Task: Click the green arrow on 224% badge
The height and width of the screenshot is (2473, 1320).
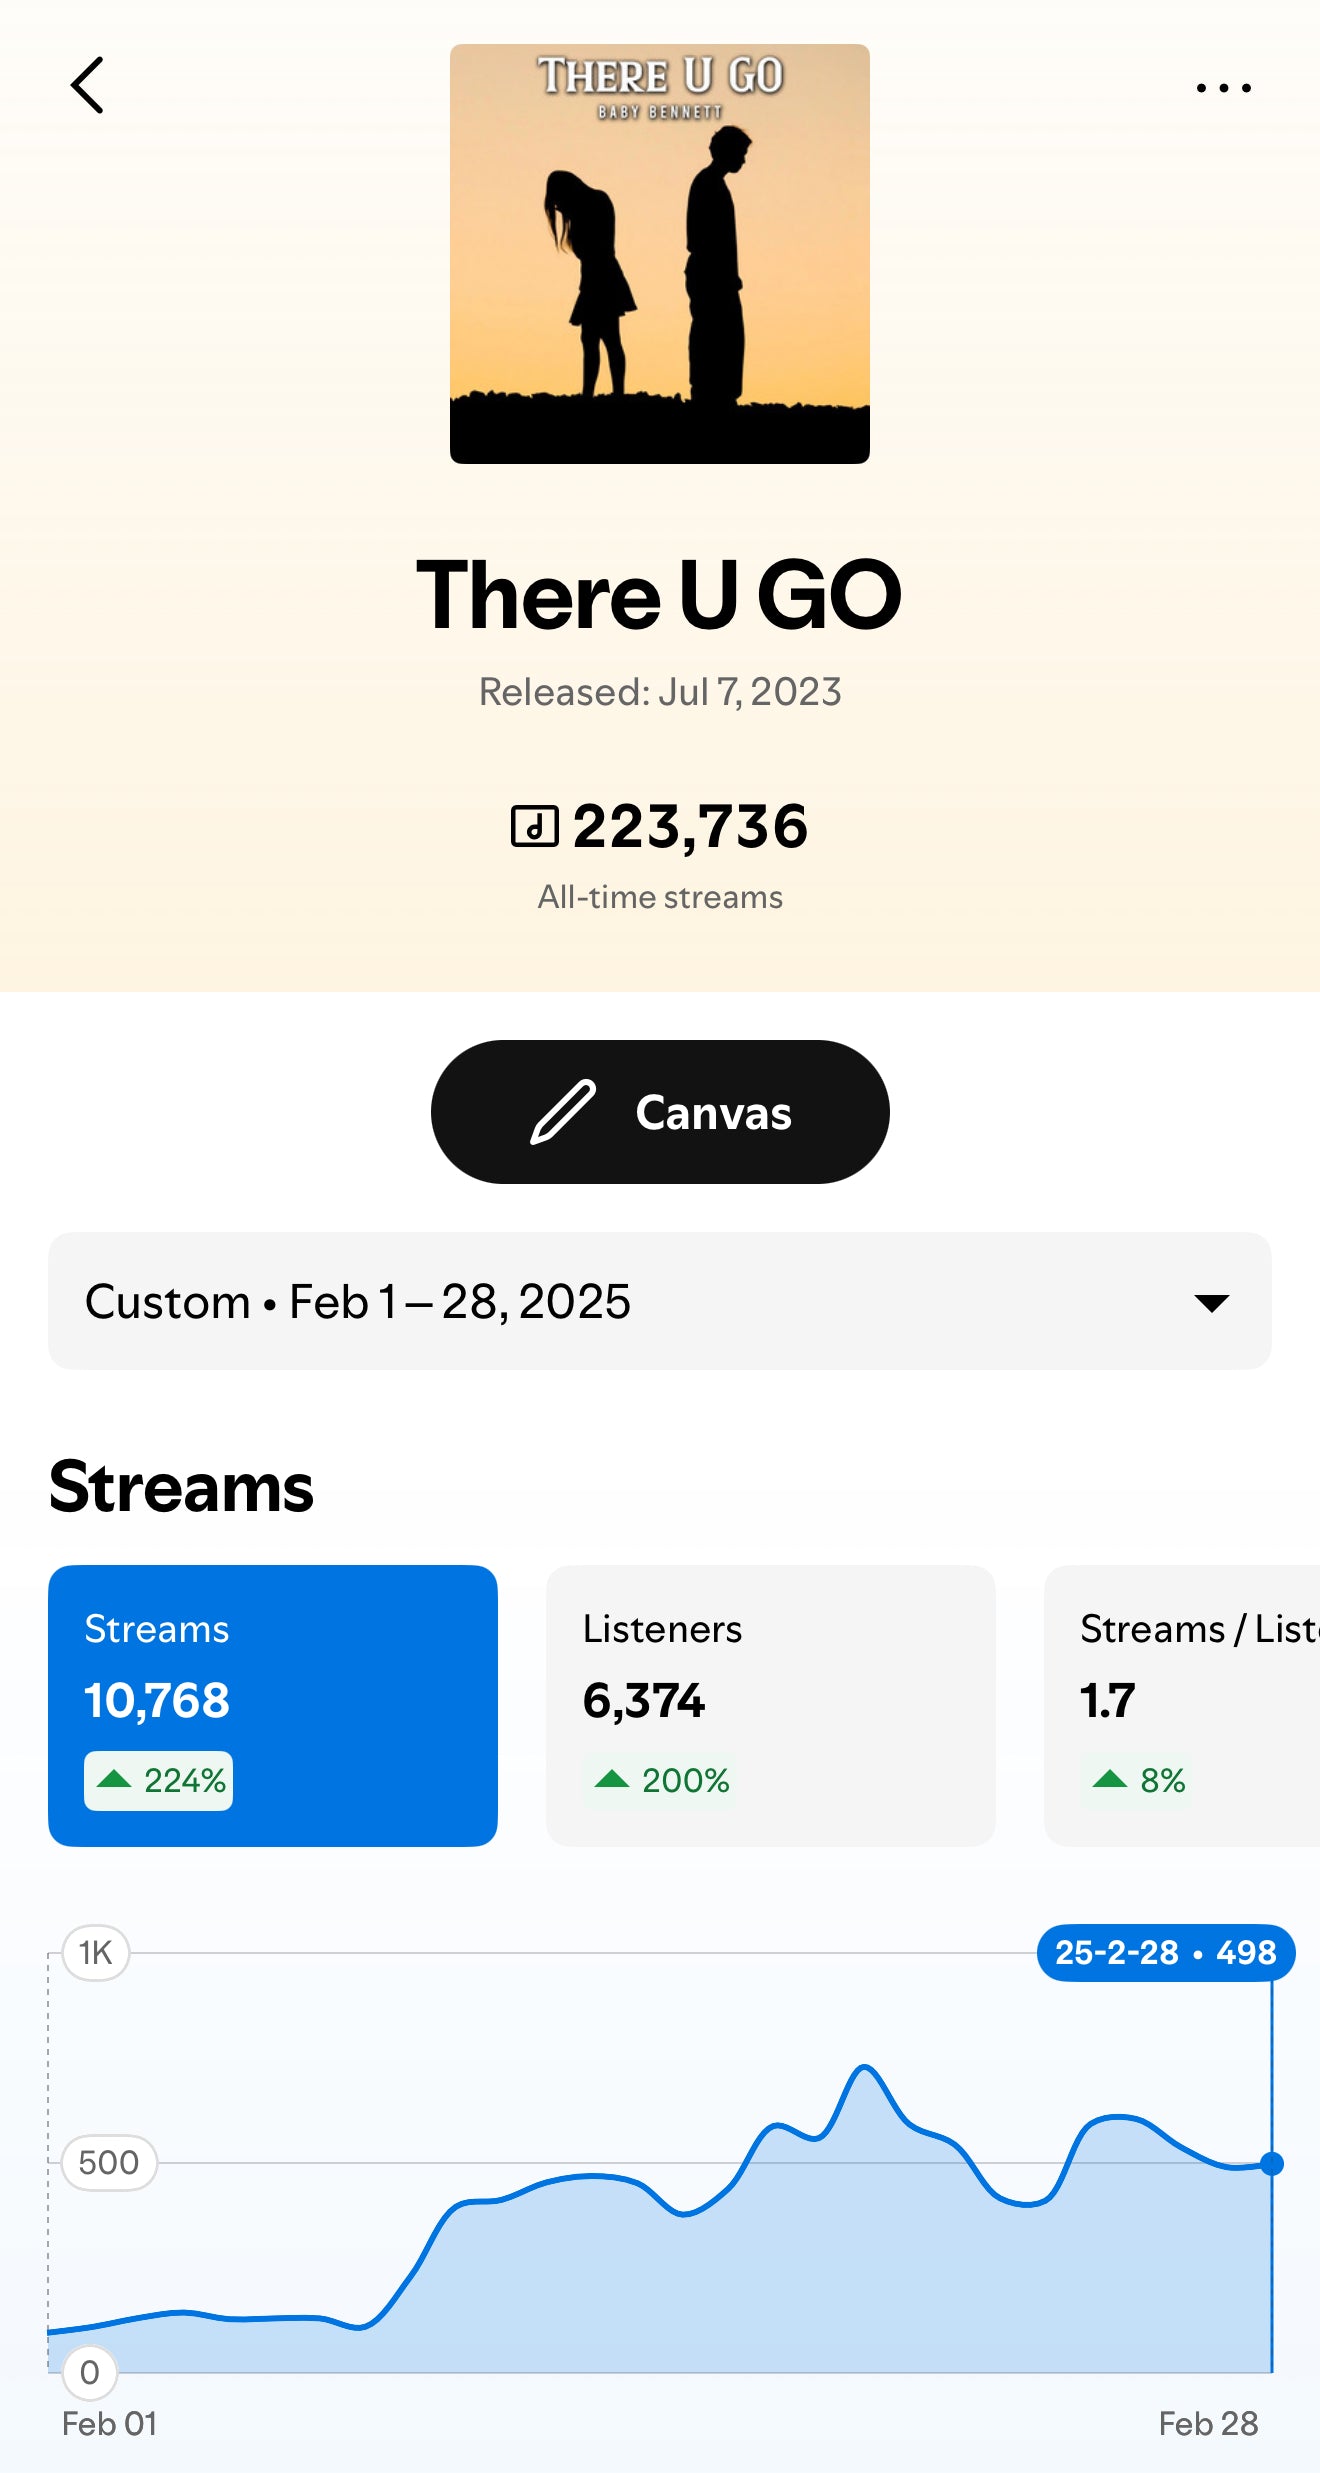Action: (114, 1779)
